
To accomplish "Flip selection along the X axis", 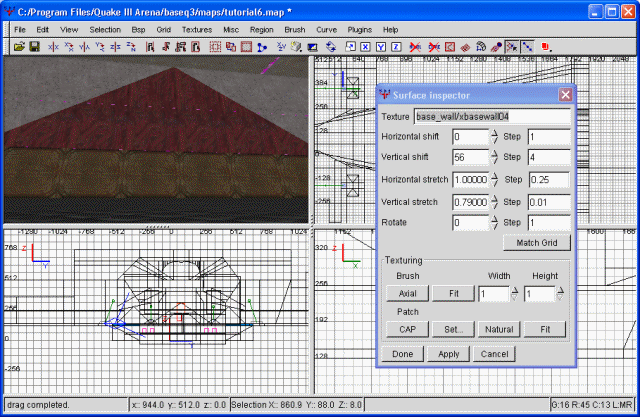I will pyautogui.click(x=53, y=47).
